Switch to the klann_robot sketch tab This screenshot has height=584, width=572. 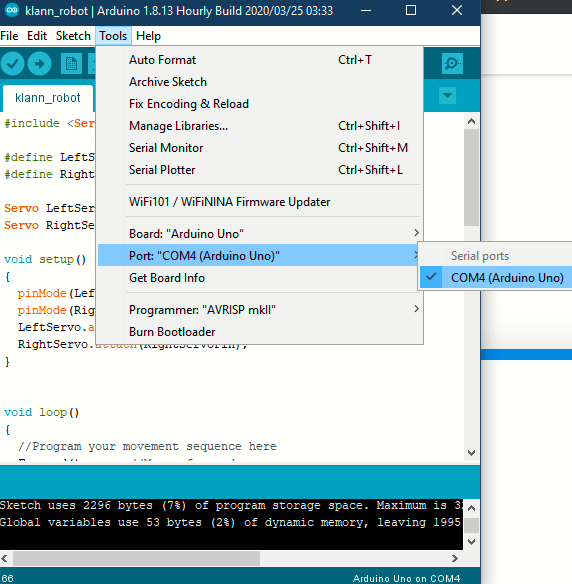pyautogui.click(x=48, y=98)
